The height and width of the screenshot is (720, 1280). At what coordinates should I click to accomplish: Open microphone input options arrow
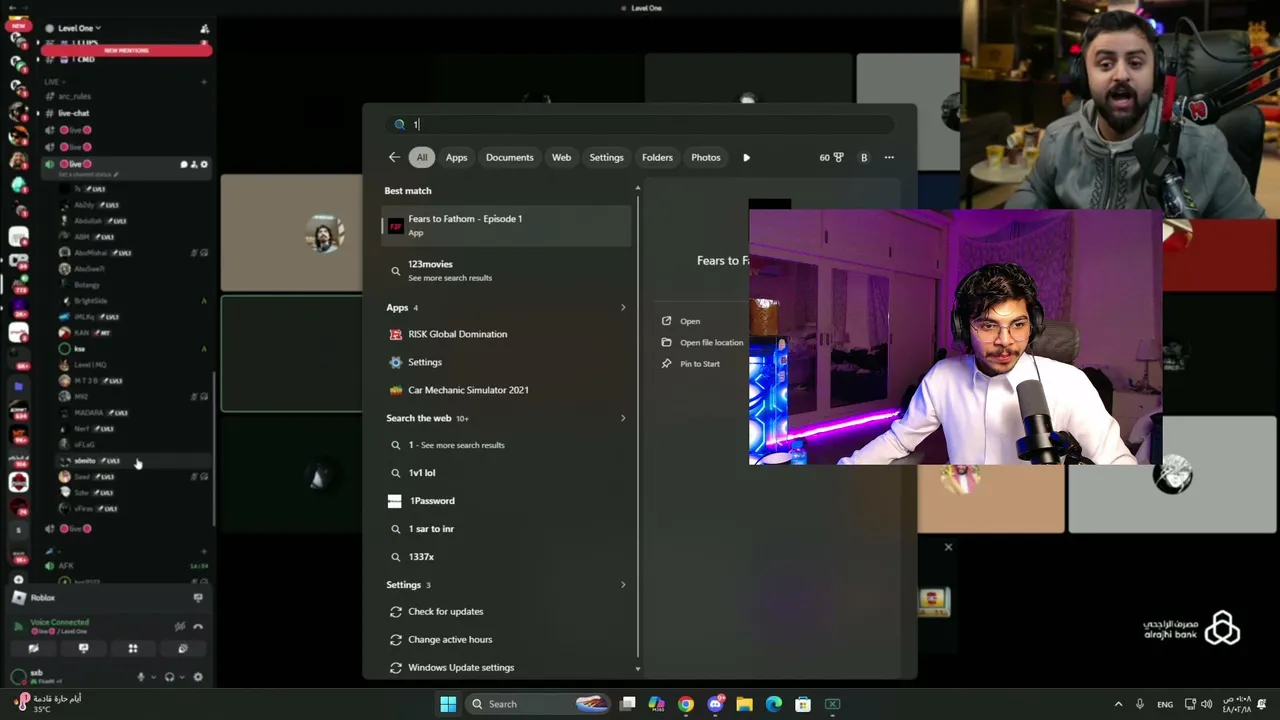point(153,677)
